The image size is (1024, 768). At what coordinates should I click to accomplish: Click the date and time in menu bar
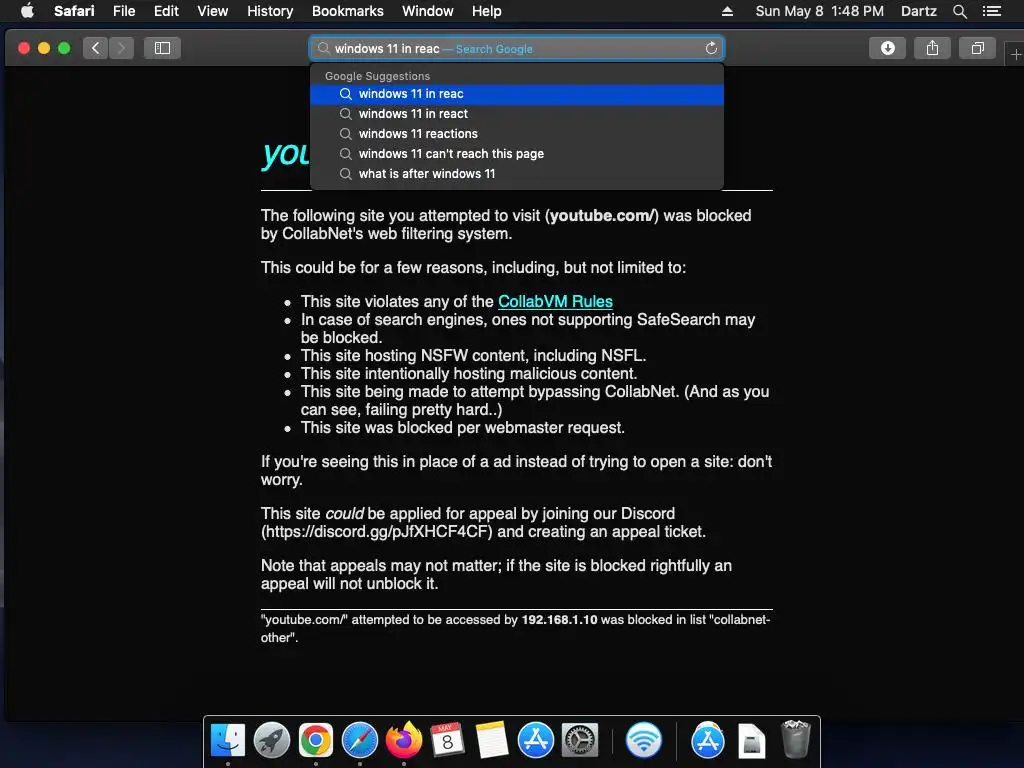pyautogui.click(x=819, y=11)
